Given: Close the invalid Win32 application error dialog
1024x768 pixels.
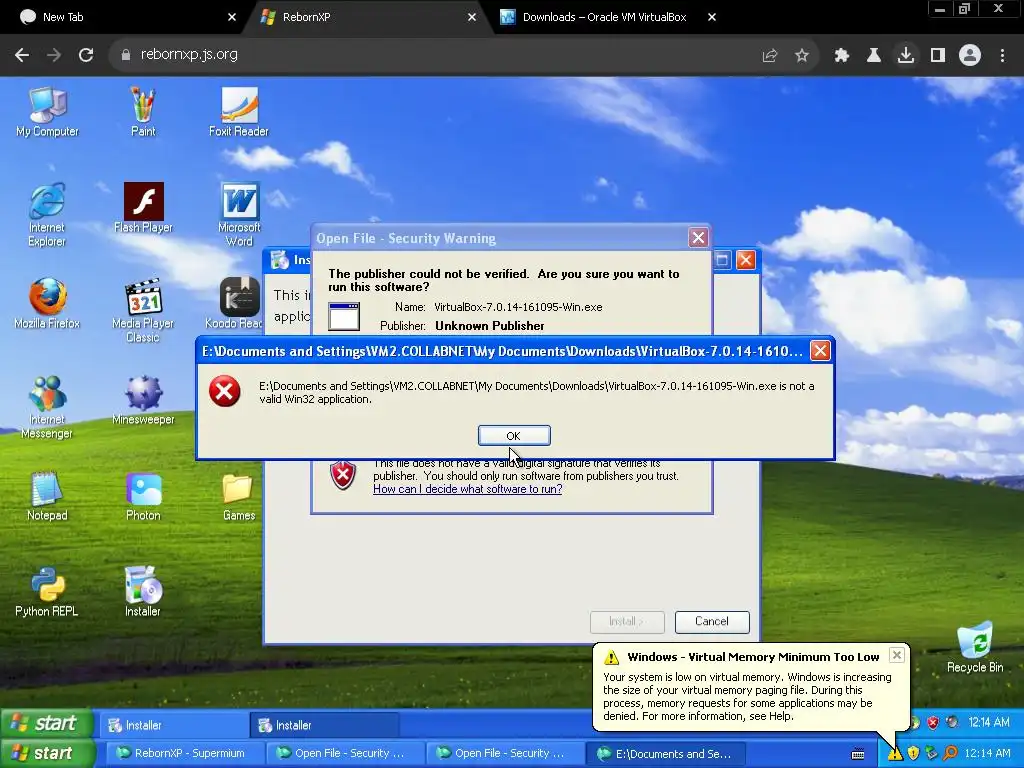Looking at the screenshot, I should point(820,351).
